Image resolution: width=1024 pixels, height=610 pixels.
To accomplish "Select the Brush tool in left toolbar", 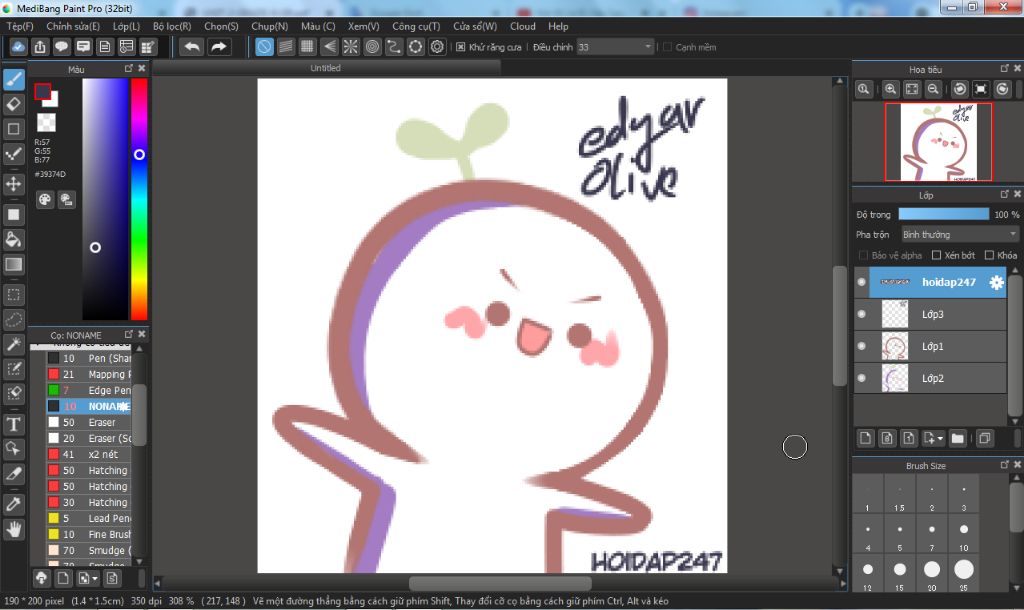I will pyautogui.click(x=14, y=80).
